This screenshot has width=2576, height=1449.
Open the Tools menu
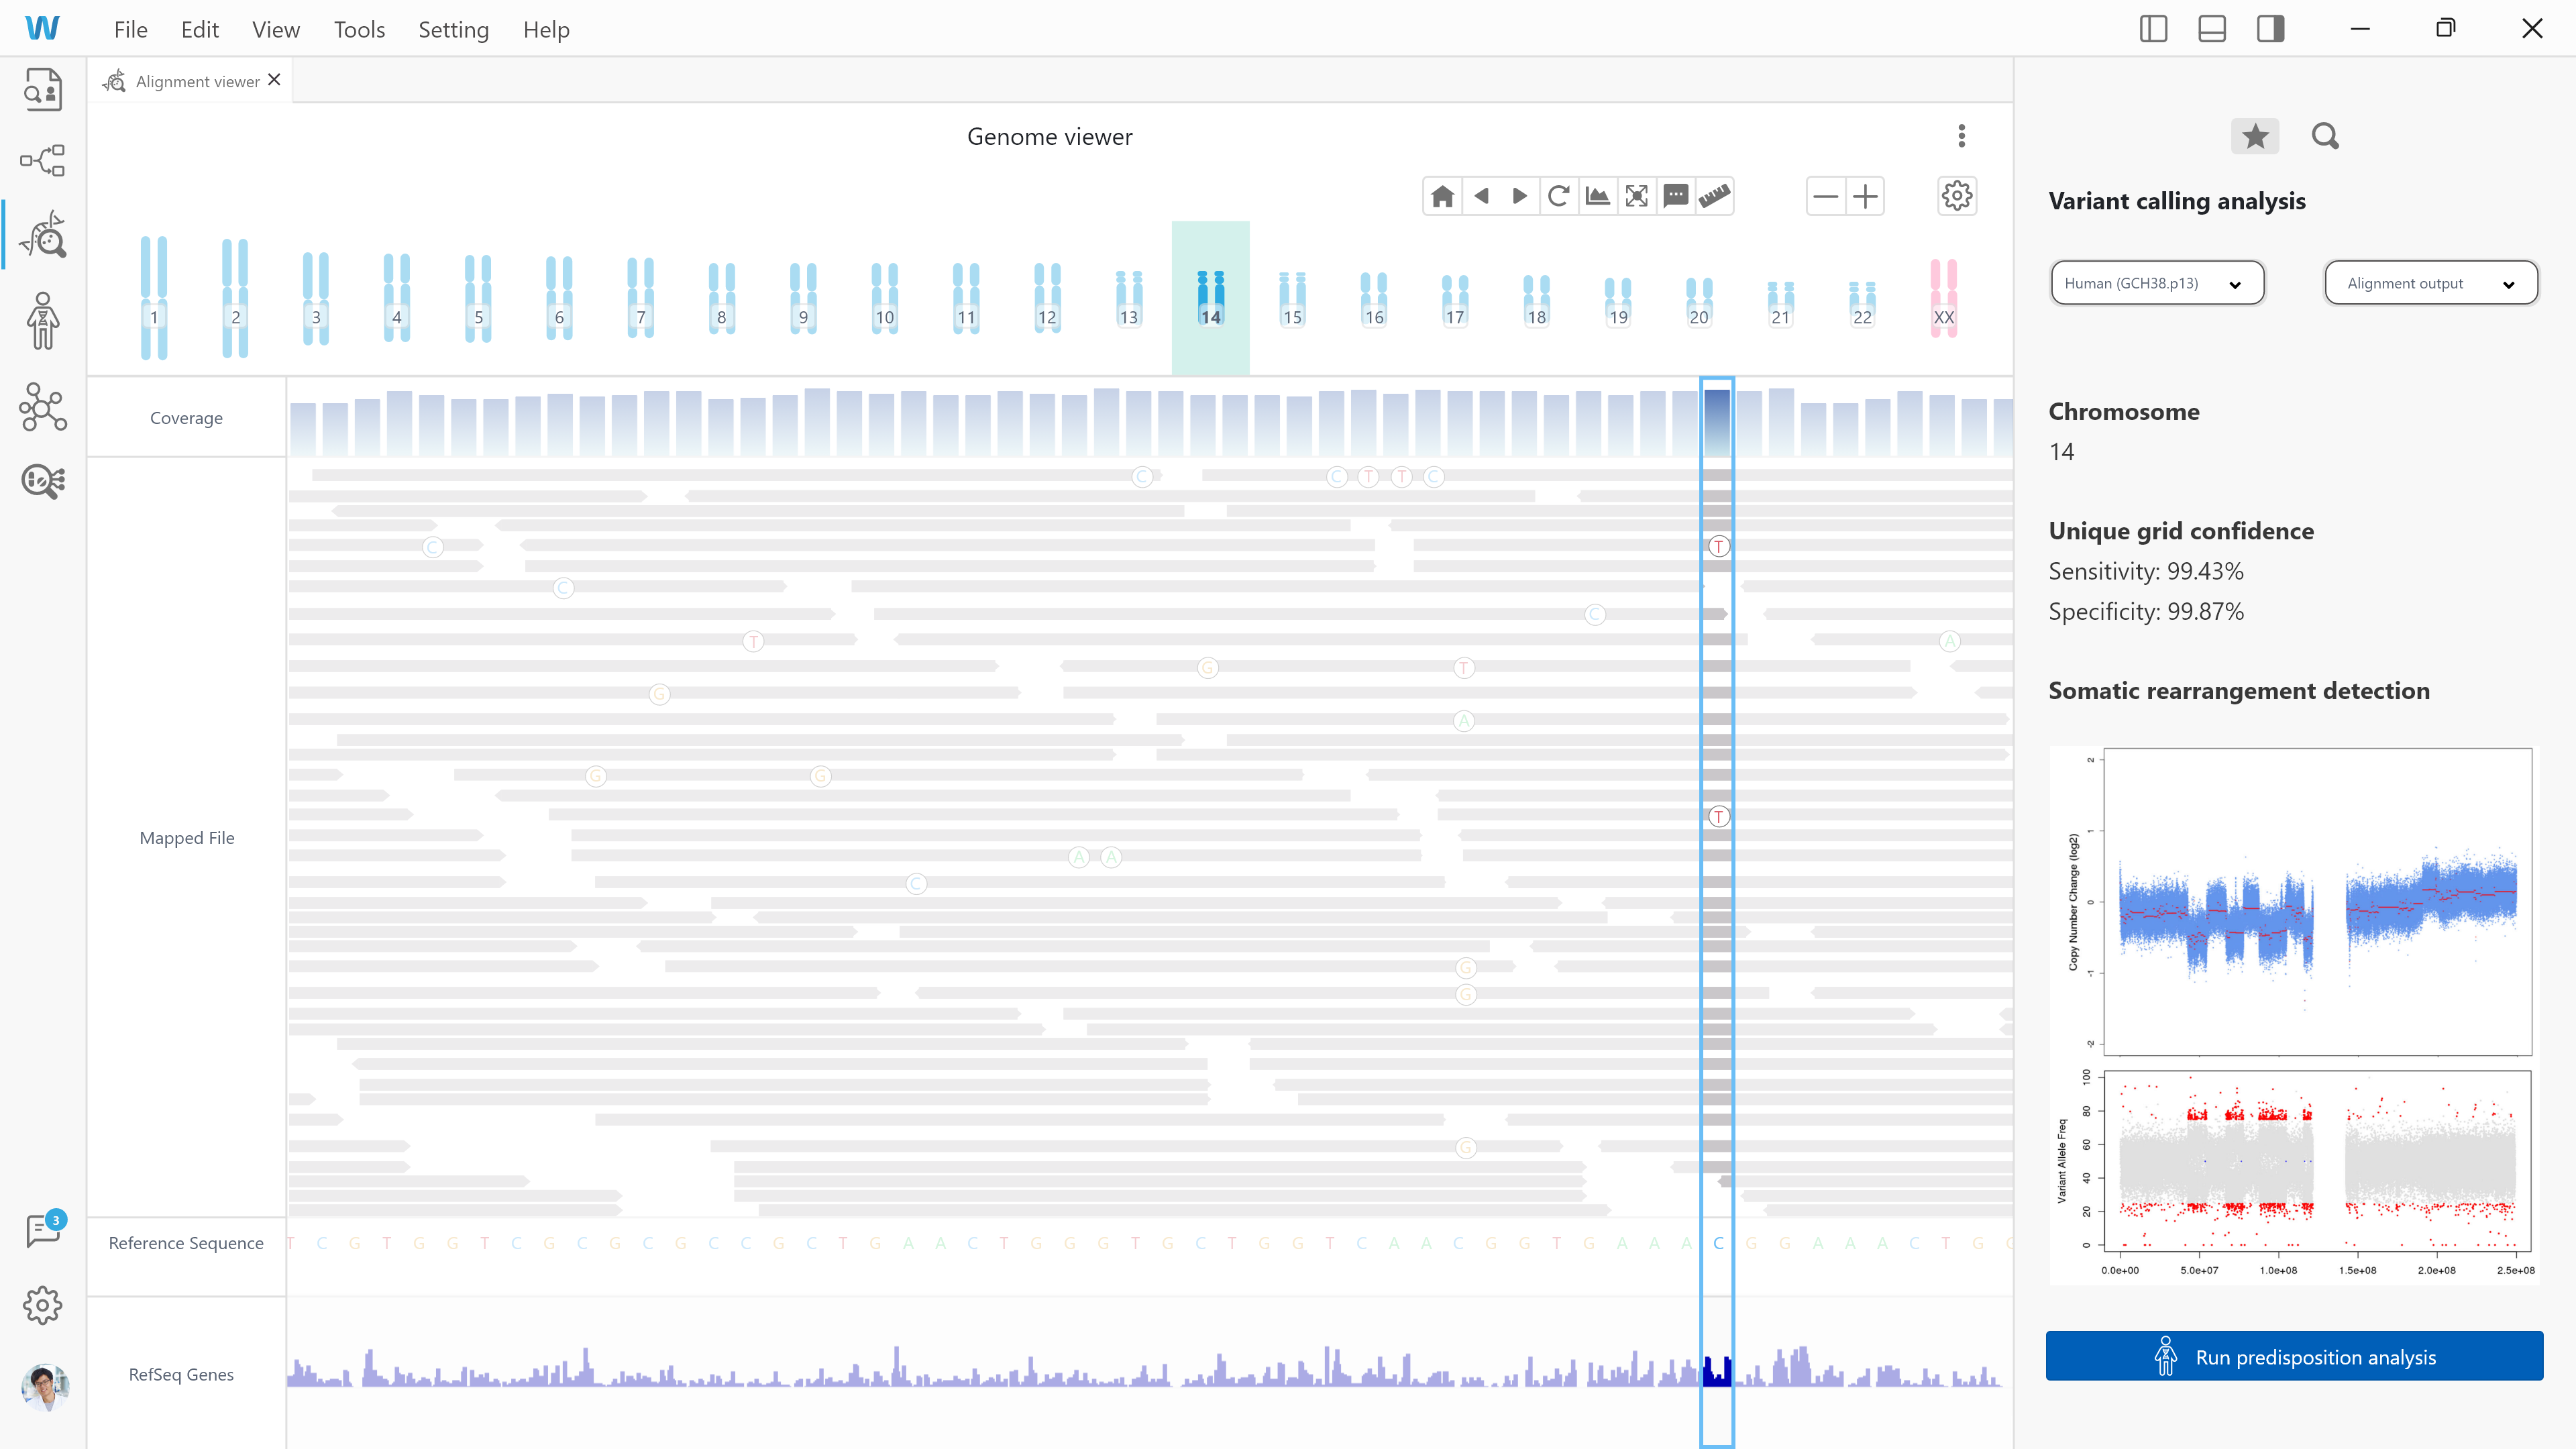(x=359, y=30)
